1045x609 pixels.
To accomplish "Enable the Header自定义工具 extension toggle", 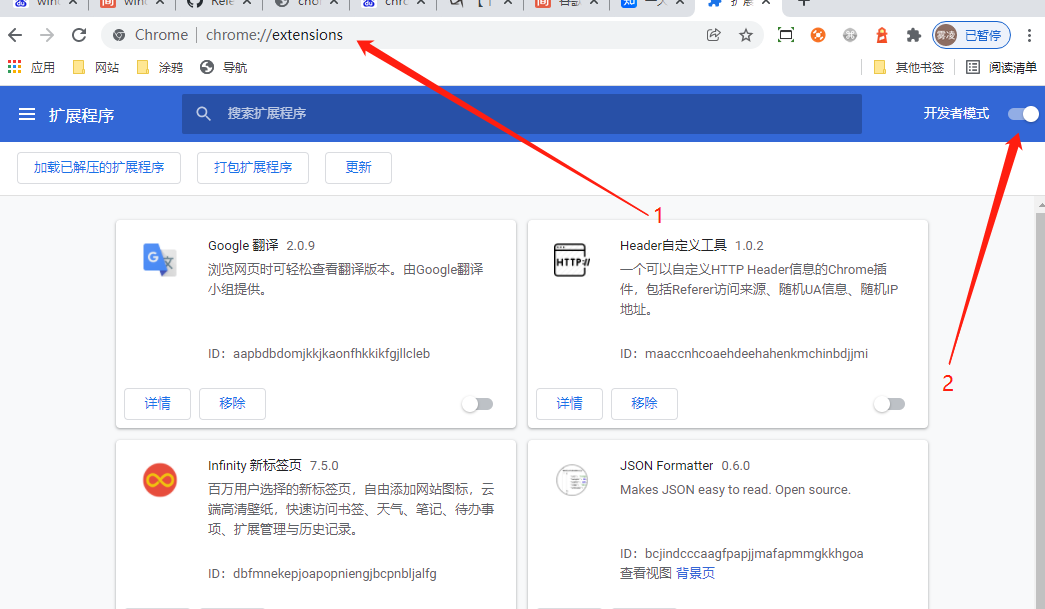I will pyautogui.click(x=889, y=404).
